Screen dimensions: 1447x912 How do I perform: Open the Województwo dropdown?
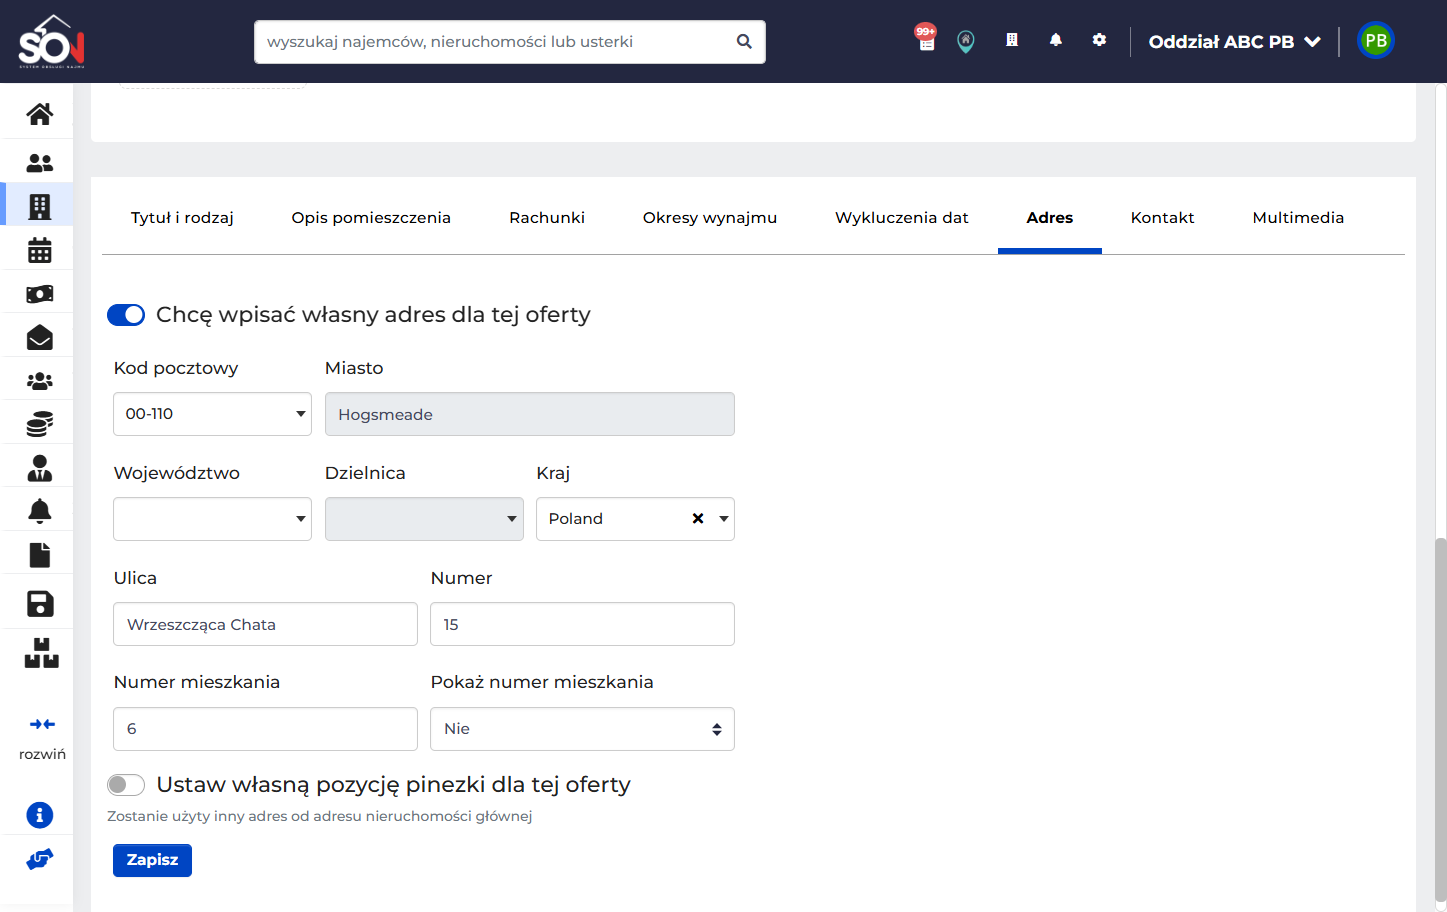[x=212, y=519]
